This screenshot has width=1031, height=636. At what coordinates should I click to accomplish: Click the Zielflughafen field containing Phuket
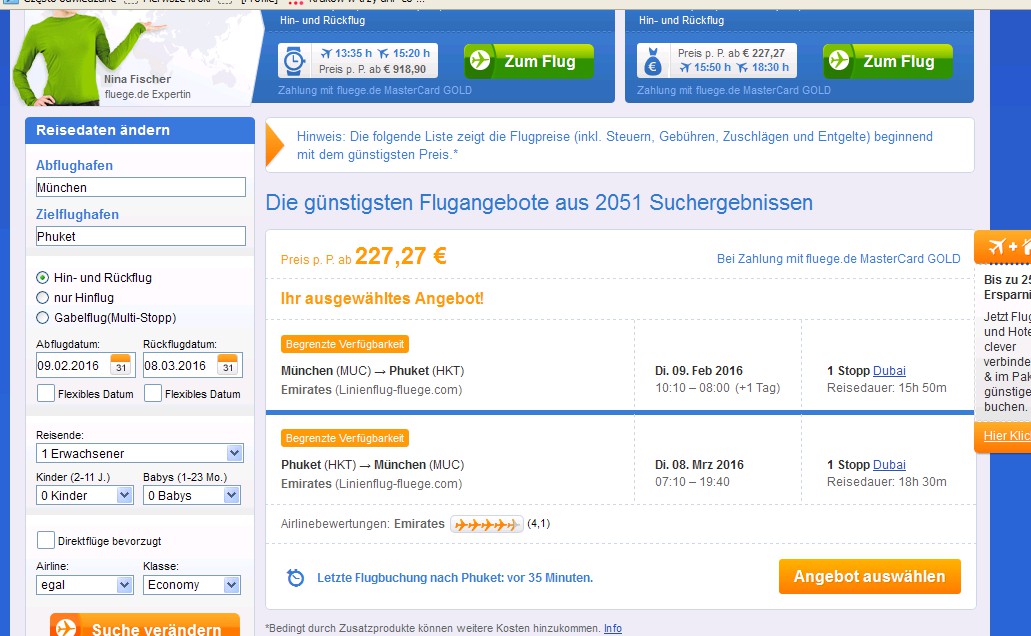point(141,236)
